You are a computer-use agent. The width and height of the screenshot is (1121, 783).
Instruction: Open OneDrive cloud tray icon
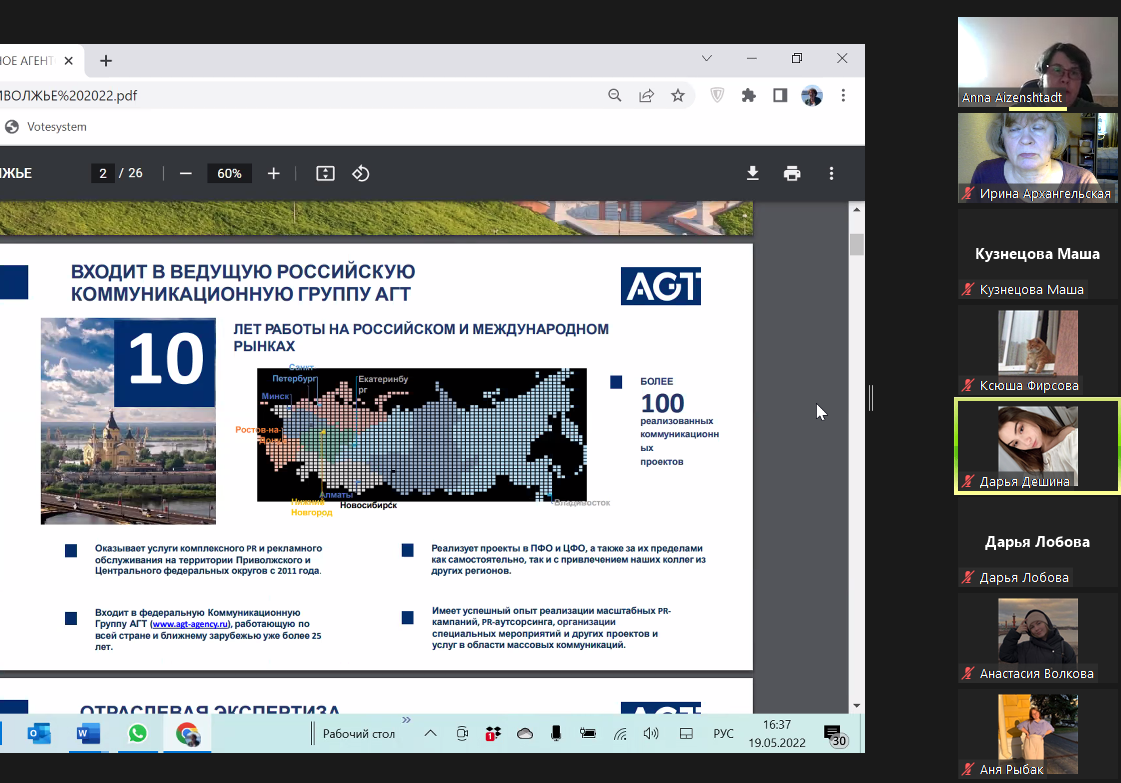pyautogui.click(x=525, y=734)
